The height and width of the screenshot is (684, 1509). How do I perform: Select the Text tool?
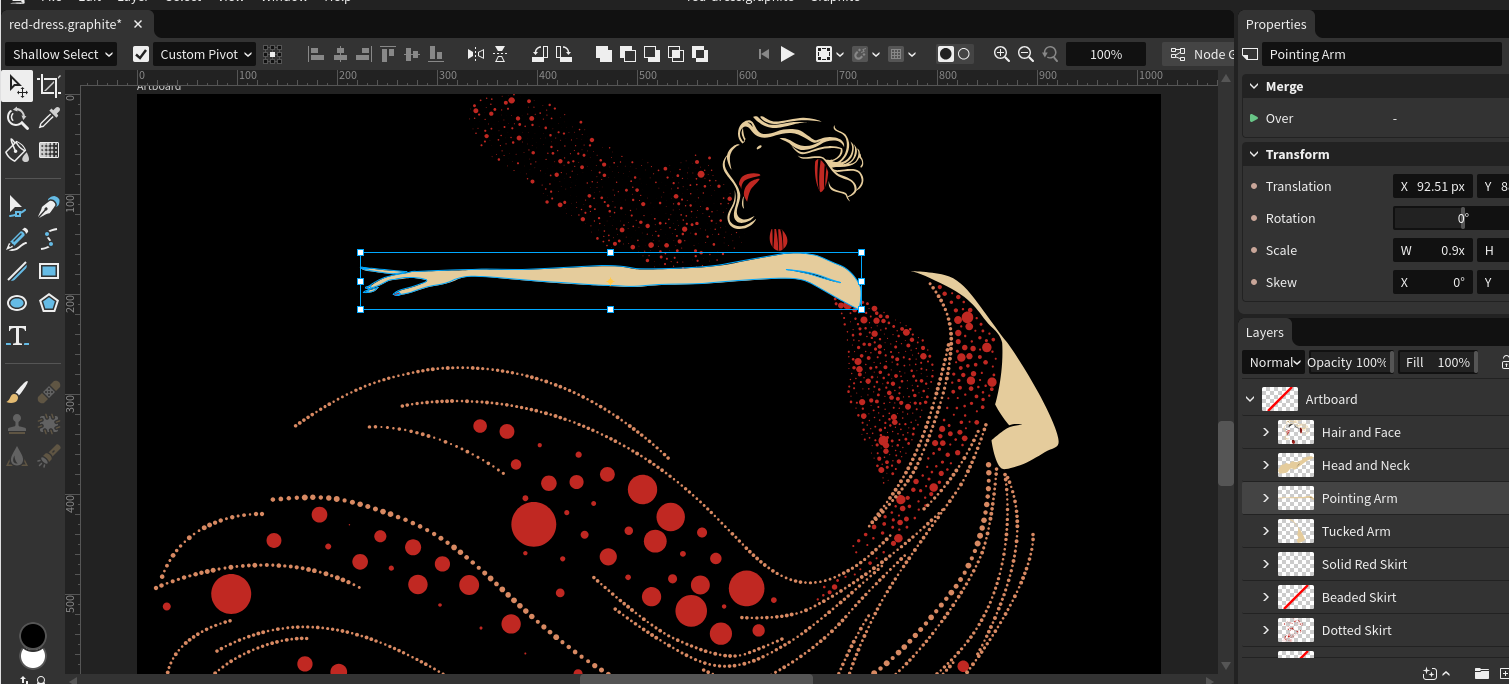(17, 335)
